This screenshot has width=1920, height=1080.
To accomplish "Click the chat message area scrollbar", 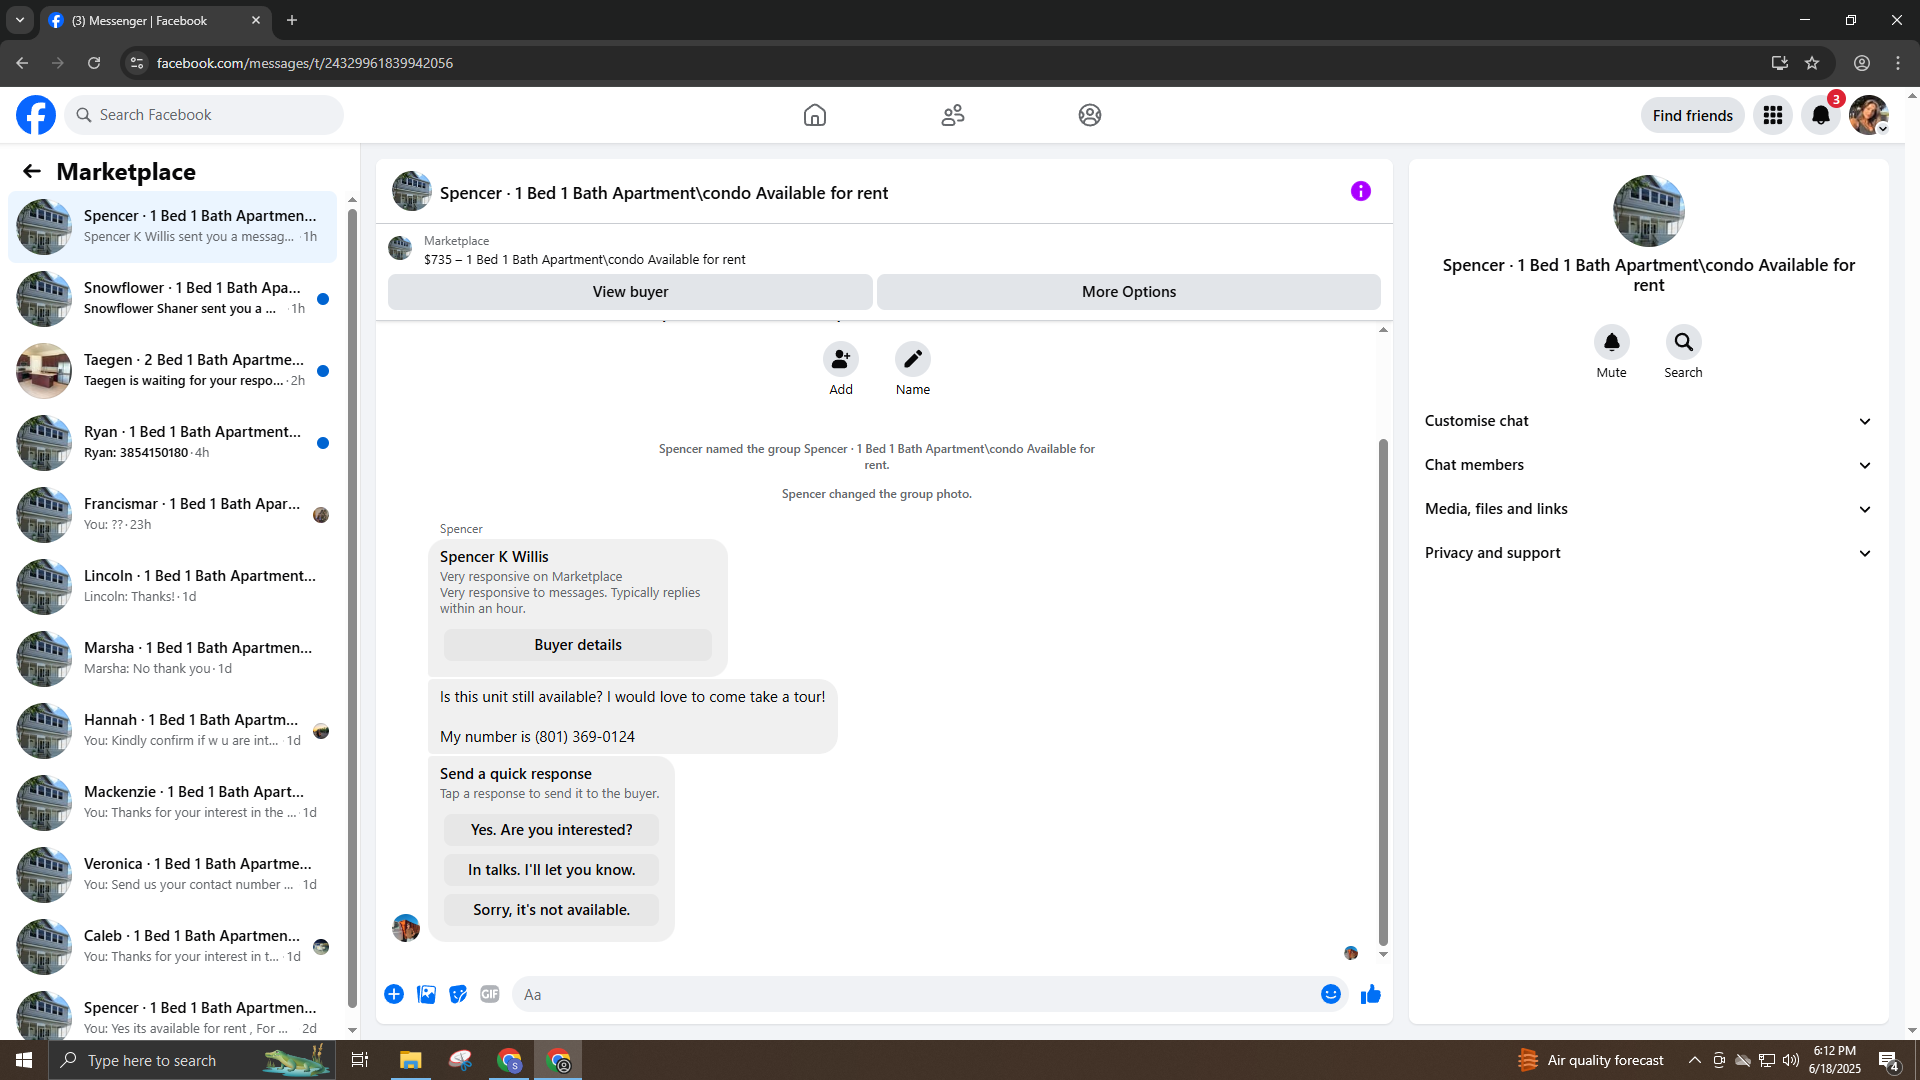I will point(1383,692).
